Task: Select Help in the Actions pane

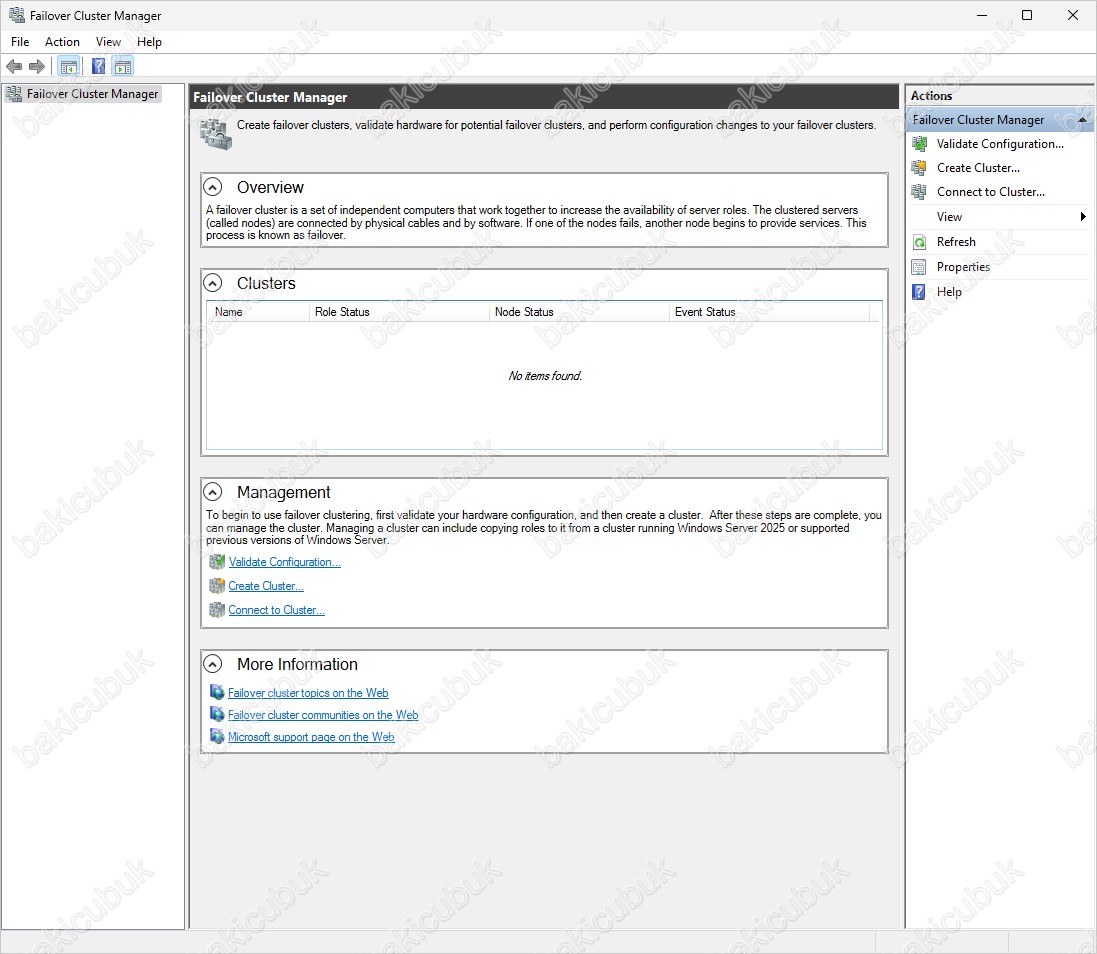Action: [949, 292]
